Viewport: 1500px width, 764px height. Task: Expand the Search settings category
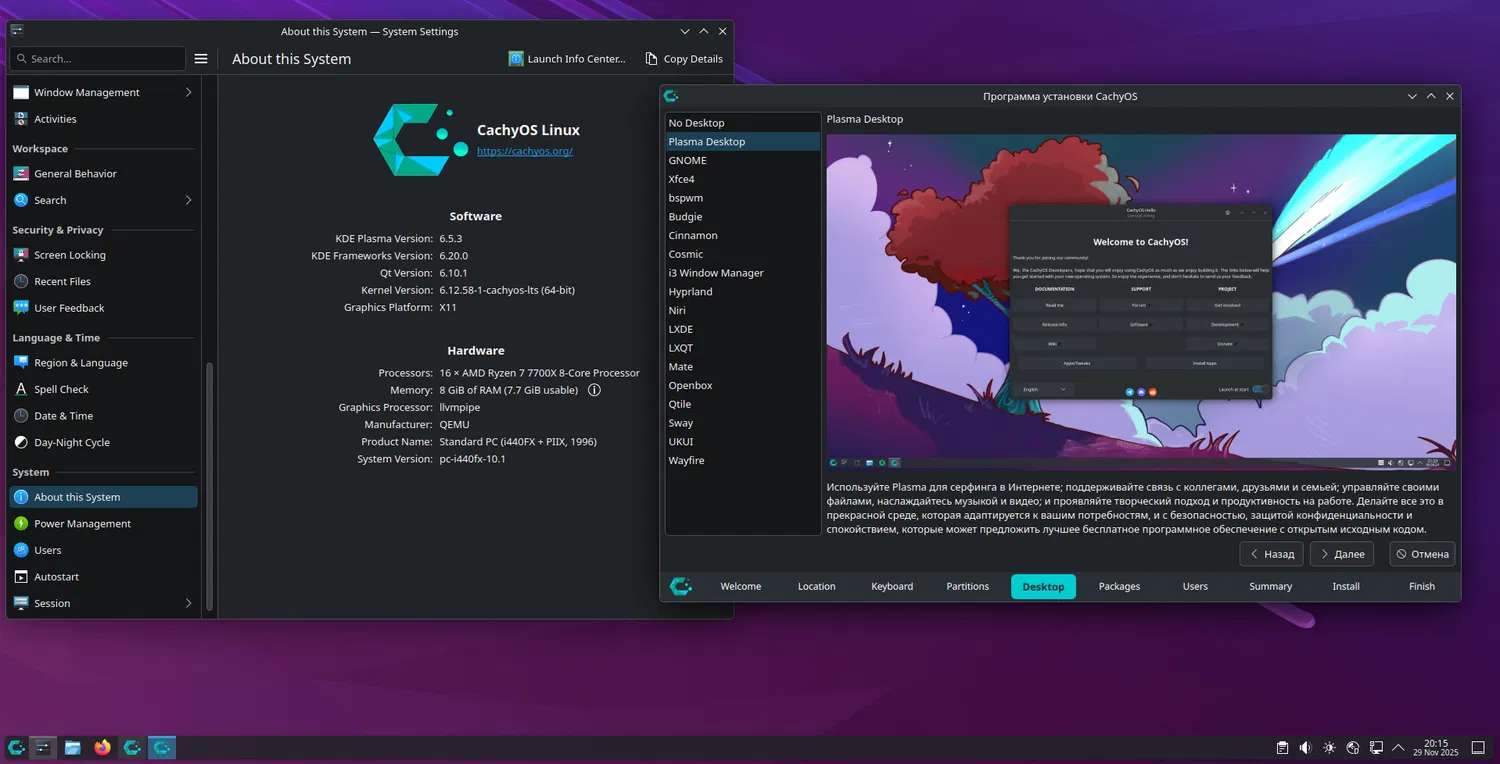click(x=103, y=200)
